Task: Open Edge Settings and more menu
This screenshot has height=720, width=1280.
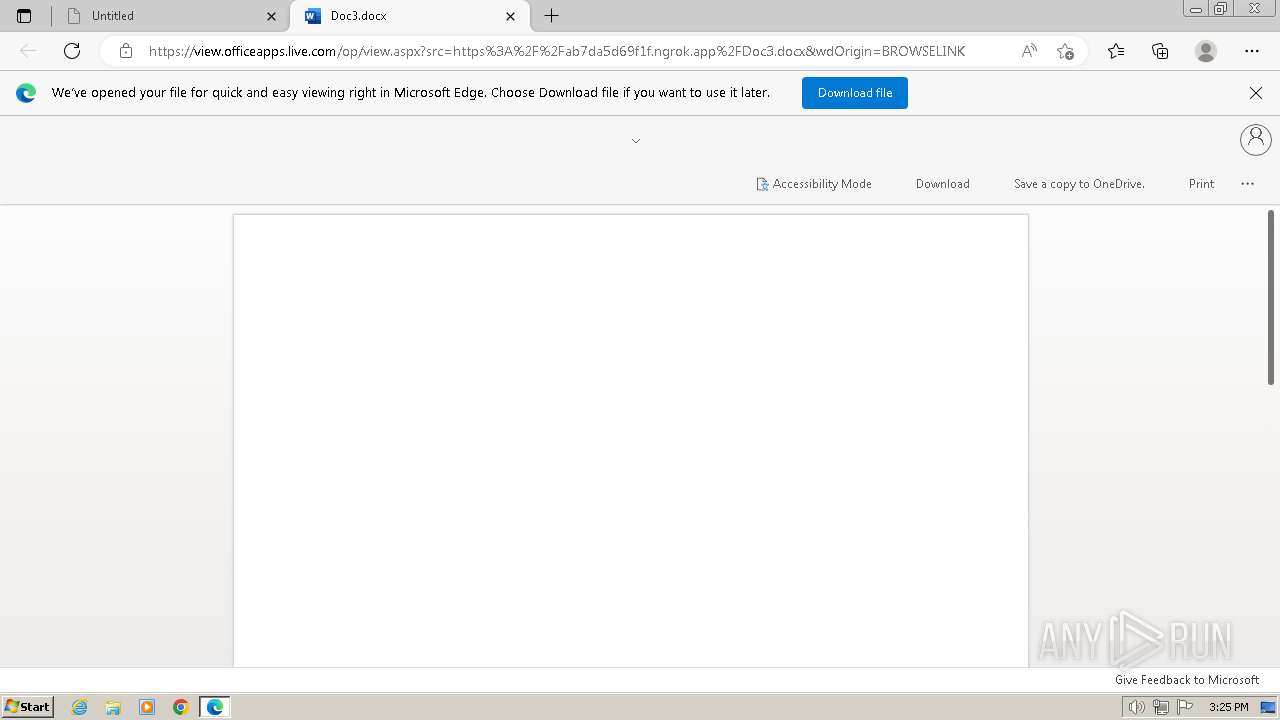Action: point(1252,51)
